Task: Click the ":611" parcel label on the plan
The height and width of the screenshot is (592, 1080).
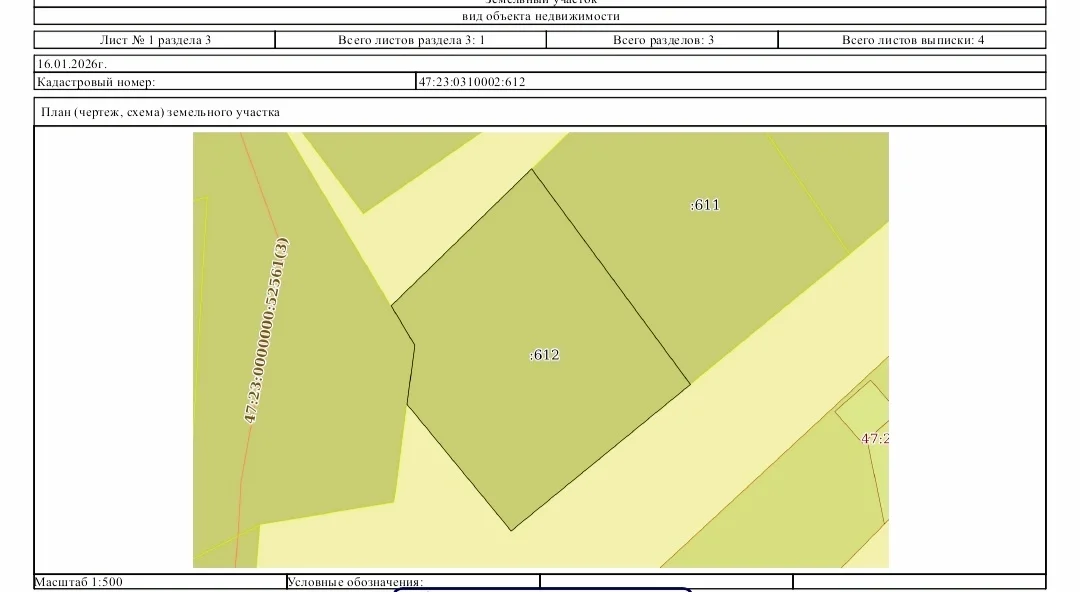Action: [705, 205]
